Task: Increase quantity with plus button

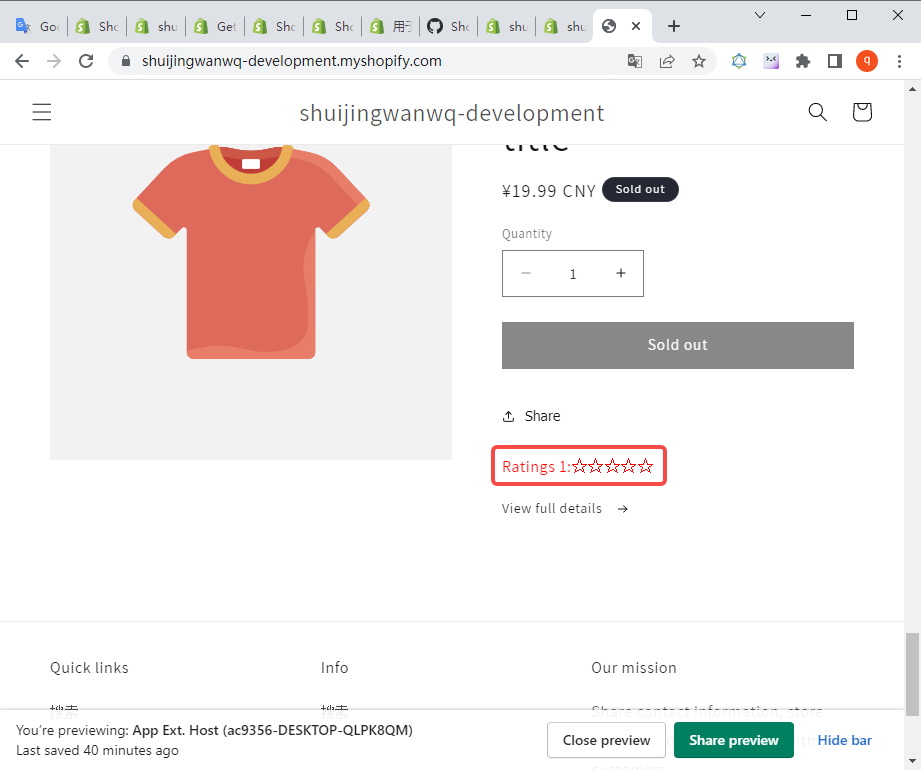Action: pos(620,273)
